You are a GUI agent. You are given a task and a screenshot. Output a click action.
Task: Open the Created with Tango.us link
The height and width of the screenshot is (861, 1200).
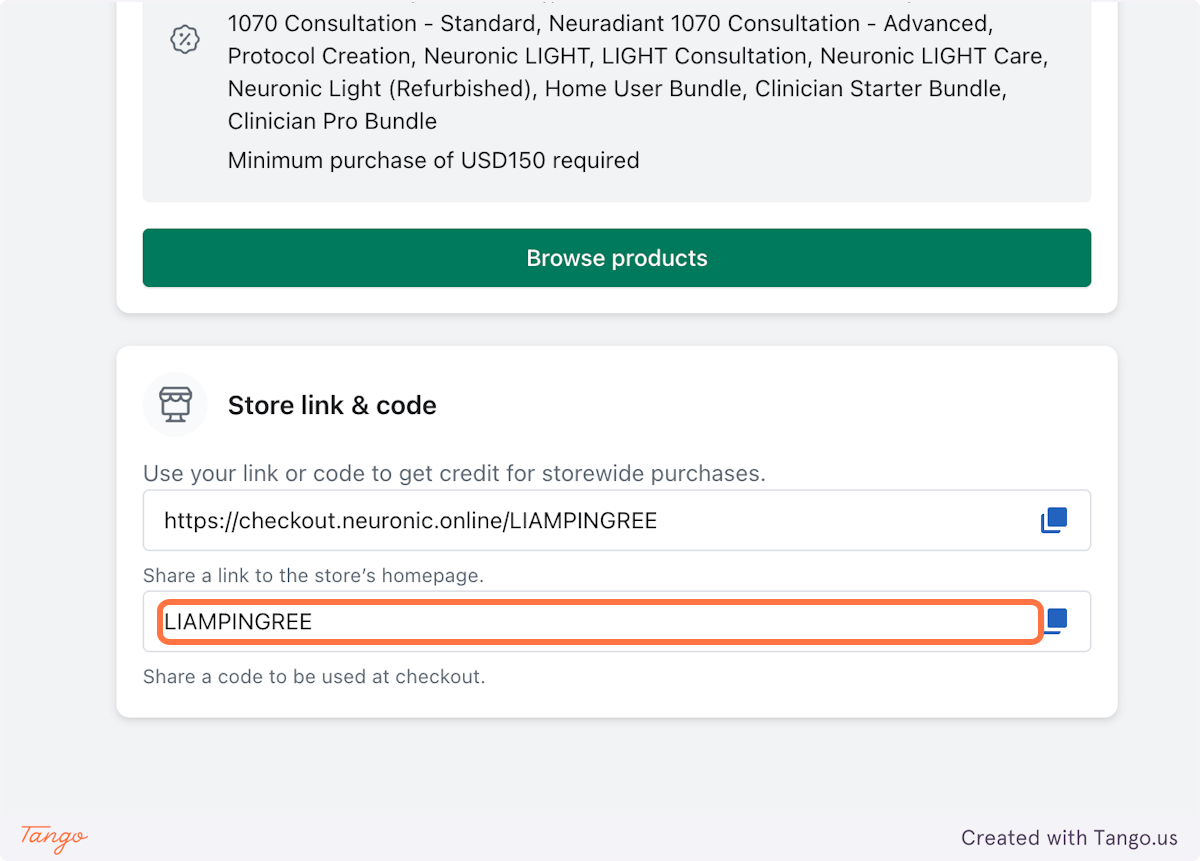(1069, 838)
